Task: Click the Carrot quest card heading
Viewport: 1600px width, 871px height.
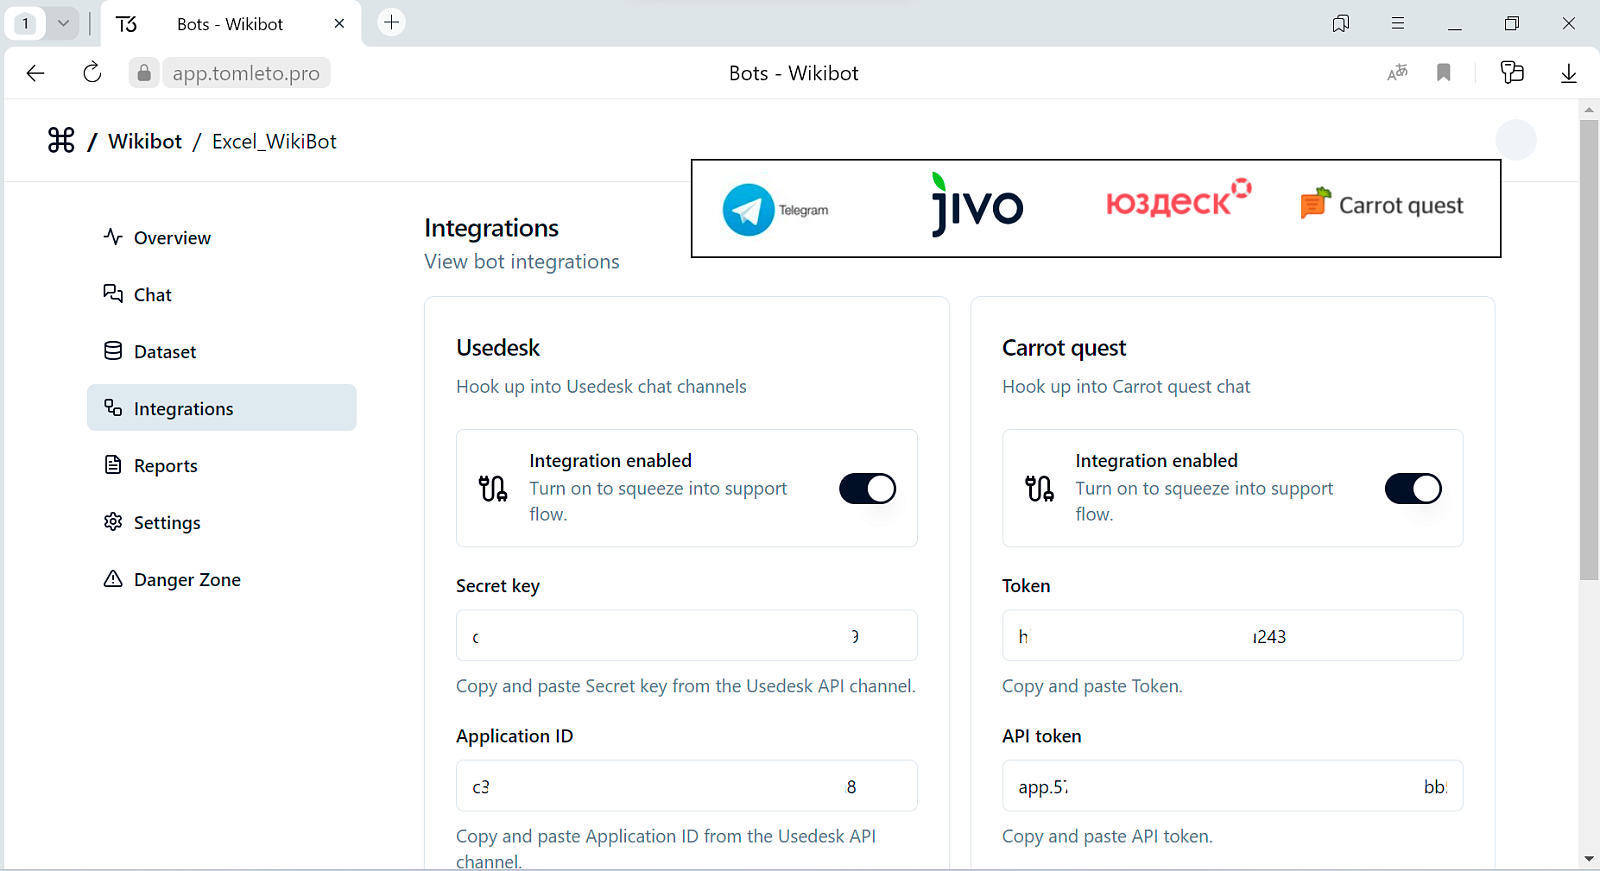Action: pyautogui.click(x=1064, y=347)
